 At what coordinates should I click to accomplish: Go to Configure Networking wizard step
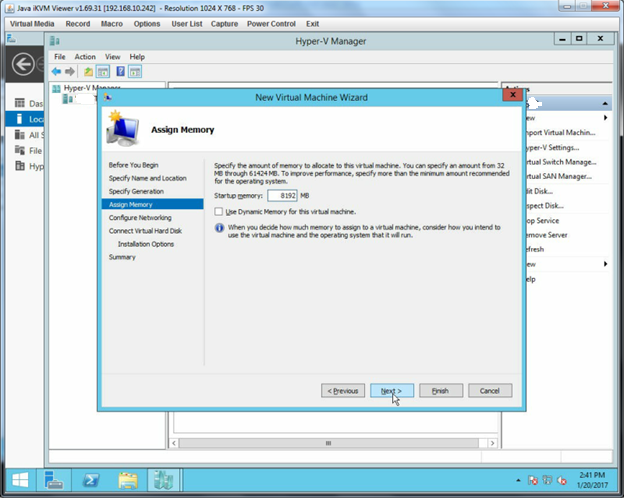click(140, 217)
